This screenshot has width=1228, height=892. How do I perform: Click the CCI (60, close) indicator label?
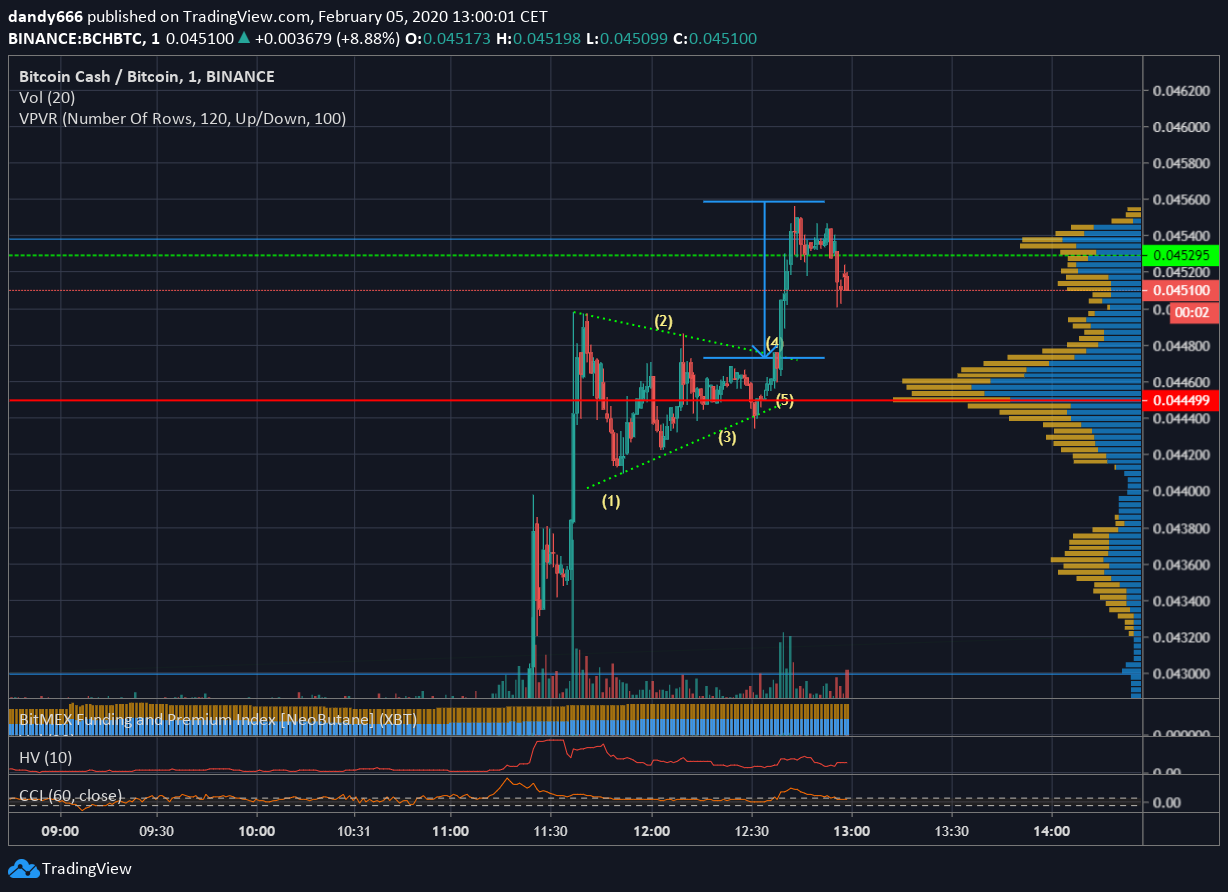(x=71, y=796)
